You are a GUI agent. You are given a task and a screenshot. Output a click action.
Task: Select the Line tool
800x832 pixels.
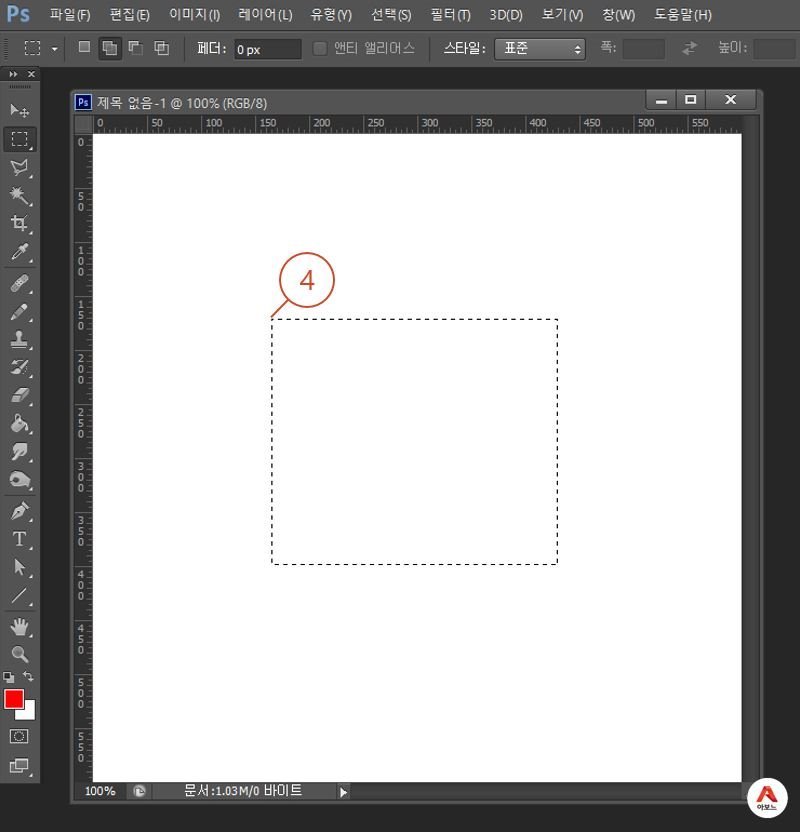20,595
